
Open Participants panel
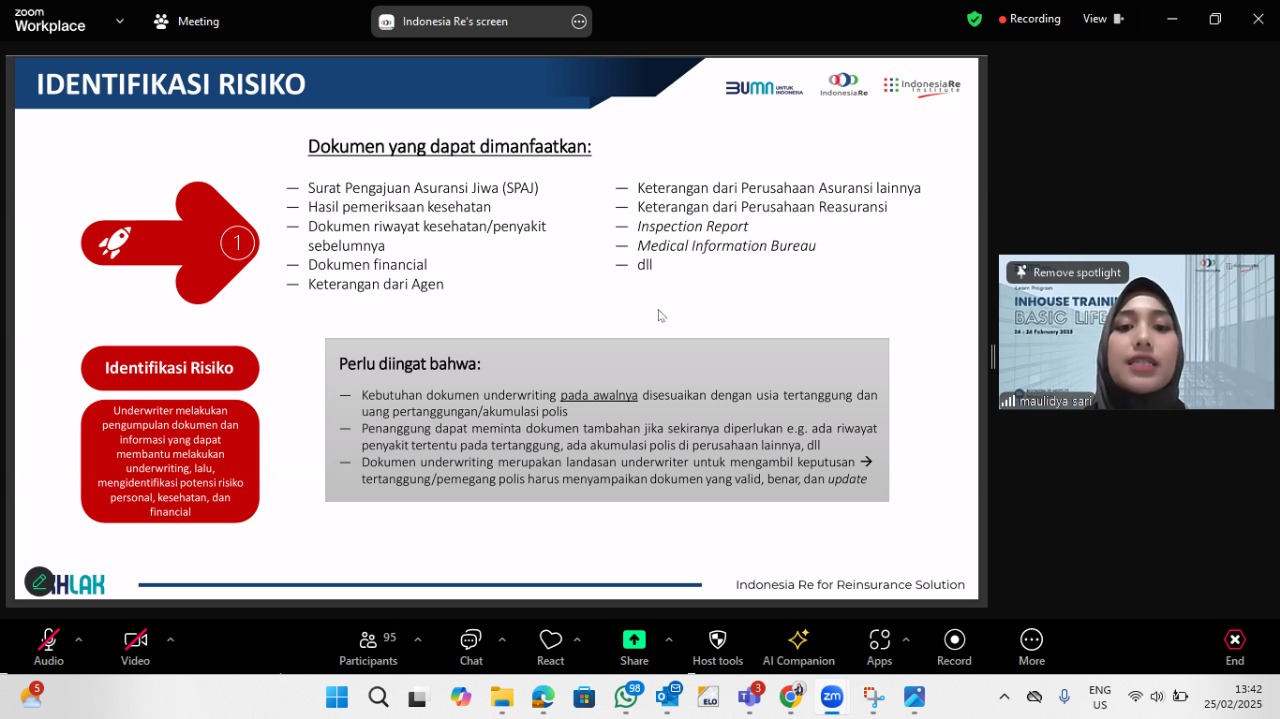point(368,647)
